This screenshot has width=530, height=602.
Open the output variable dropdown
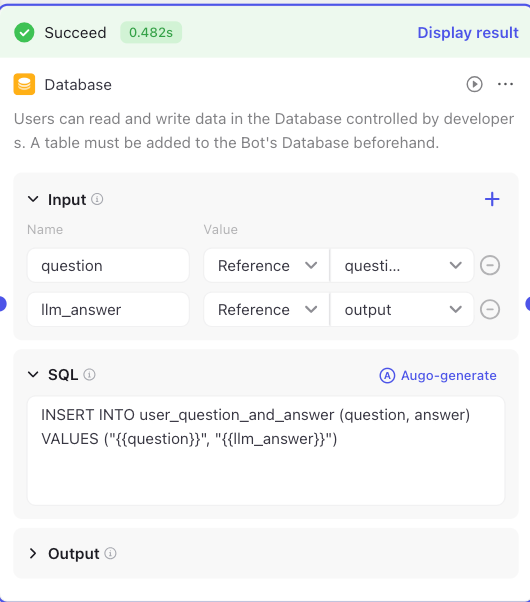coord(402,309)
